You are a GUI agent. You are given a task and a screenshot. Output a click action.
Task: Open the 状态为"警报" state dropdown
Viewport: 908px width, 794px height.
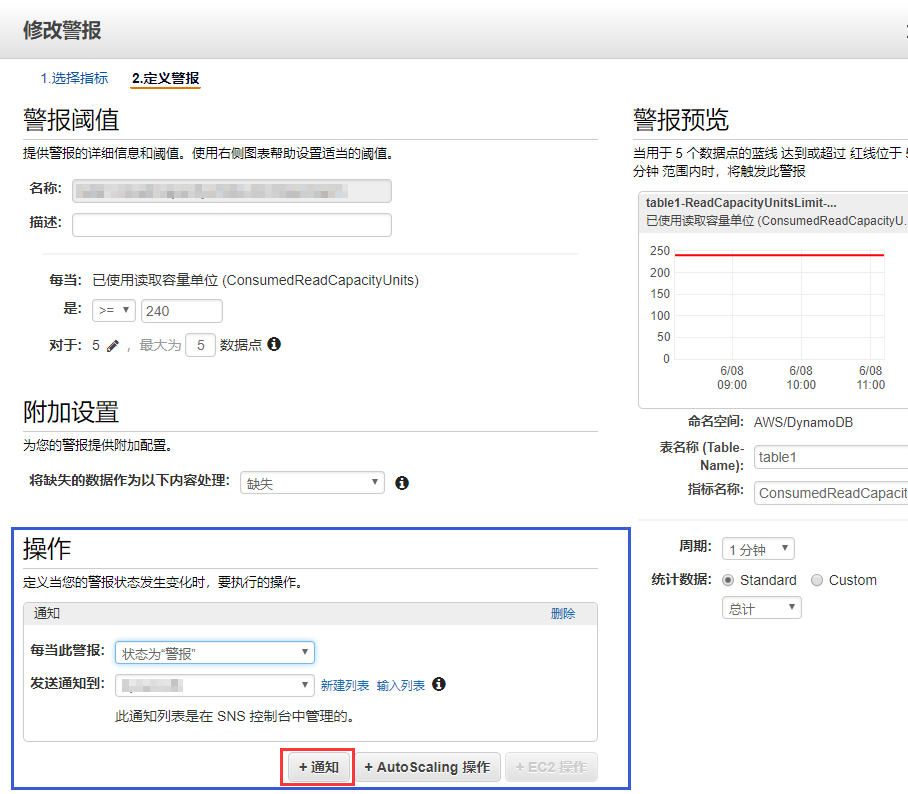[215, 653]
